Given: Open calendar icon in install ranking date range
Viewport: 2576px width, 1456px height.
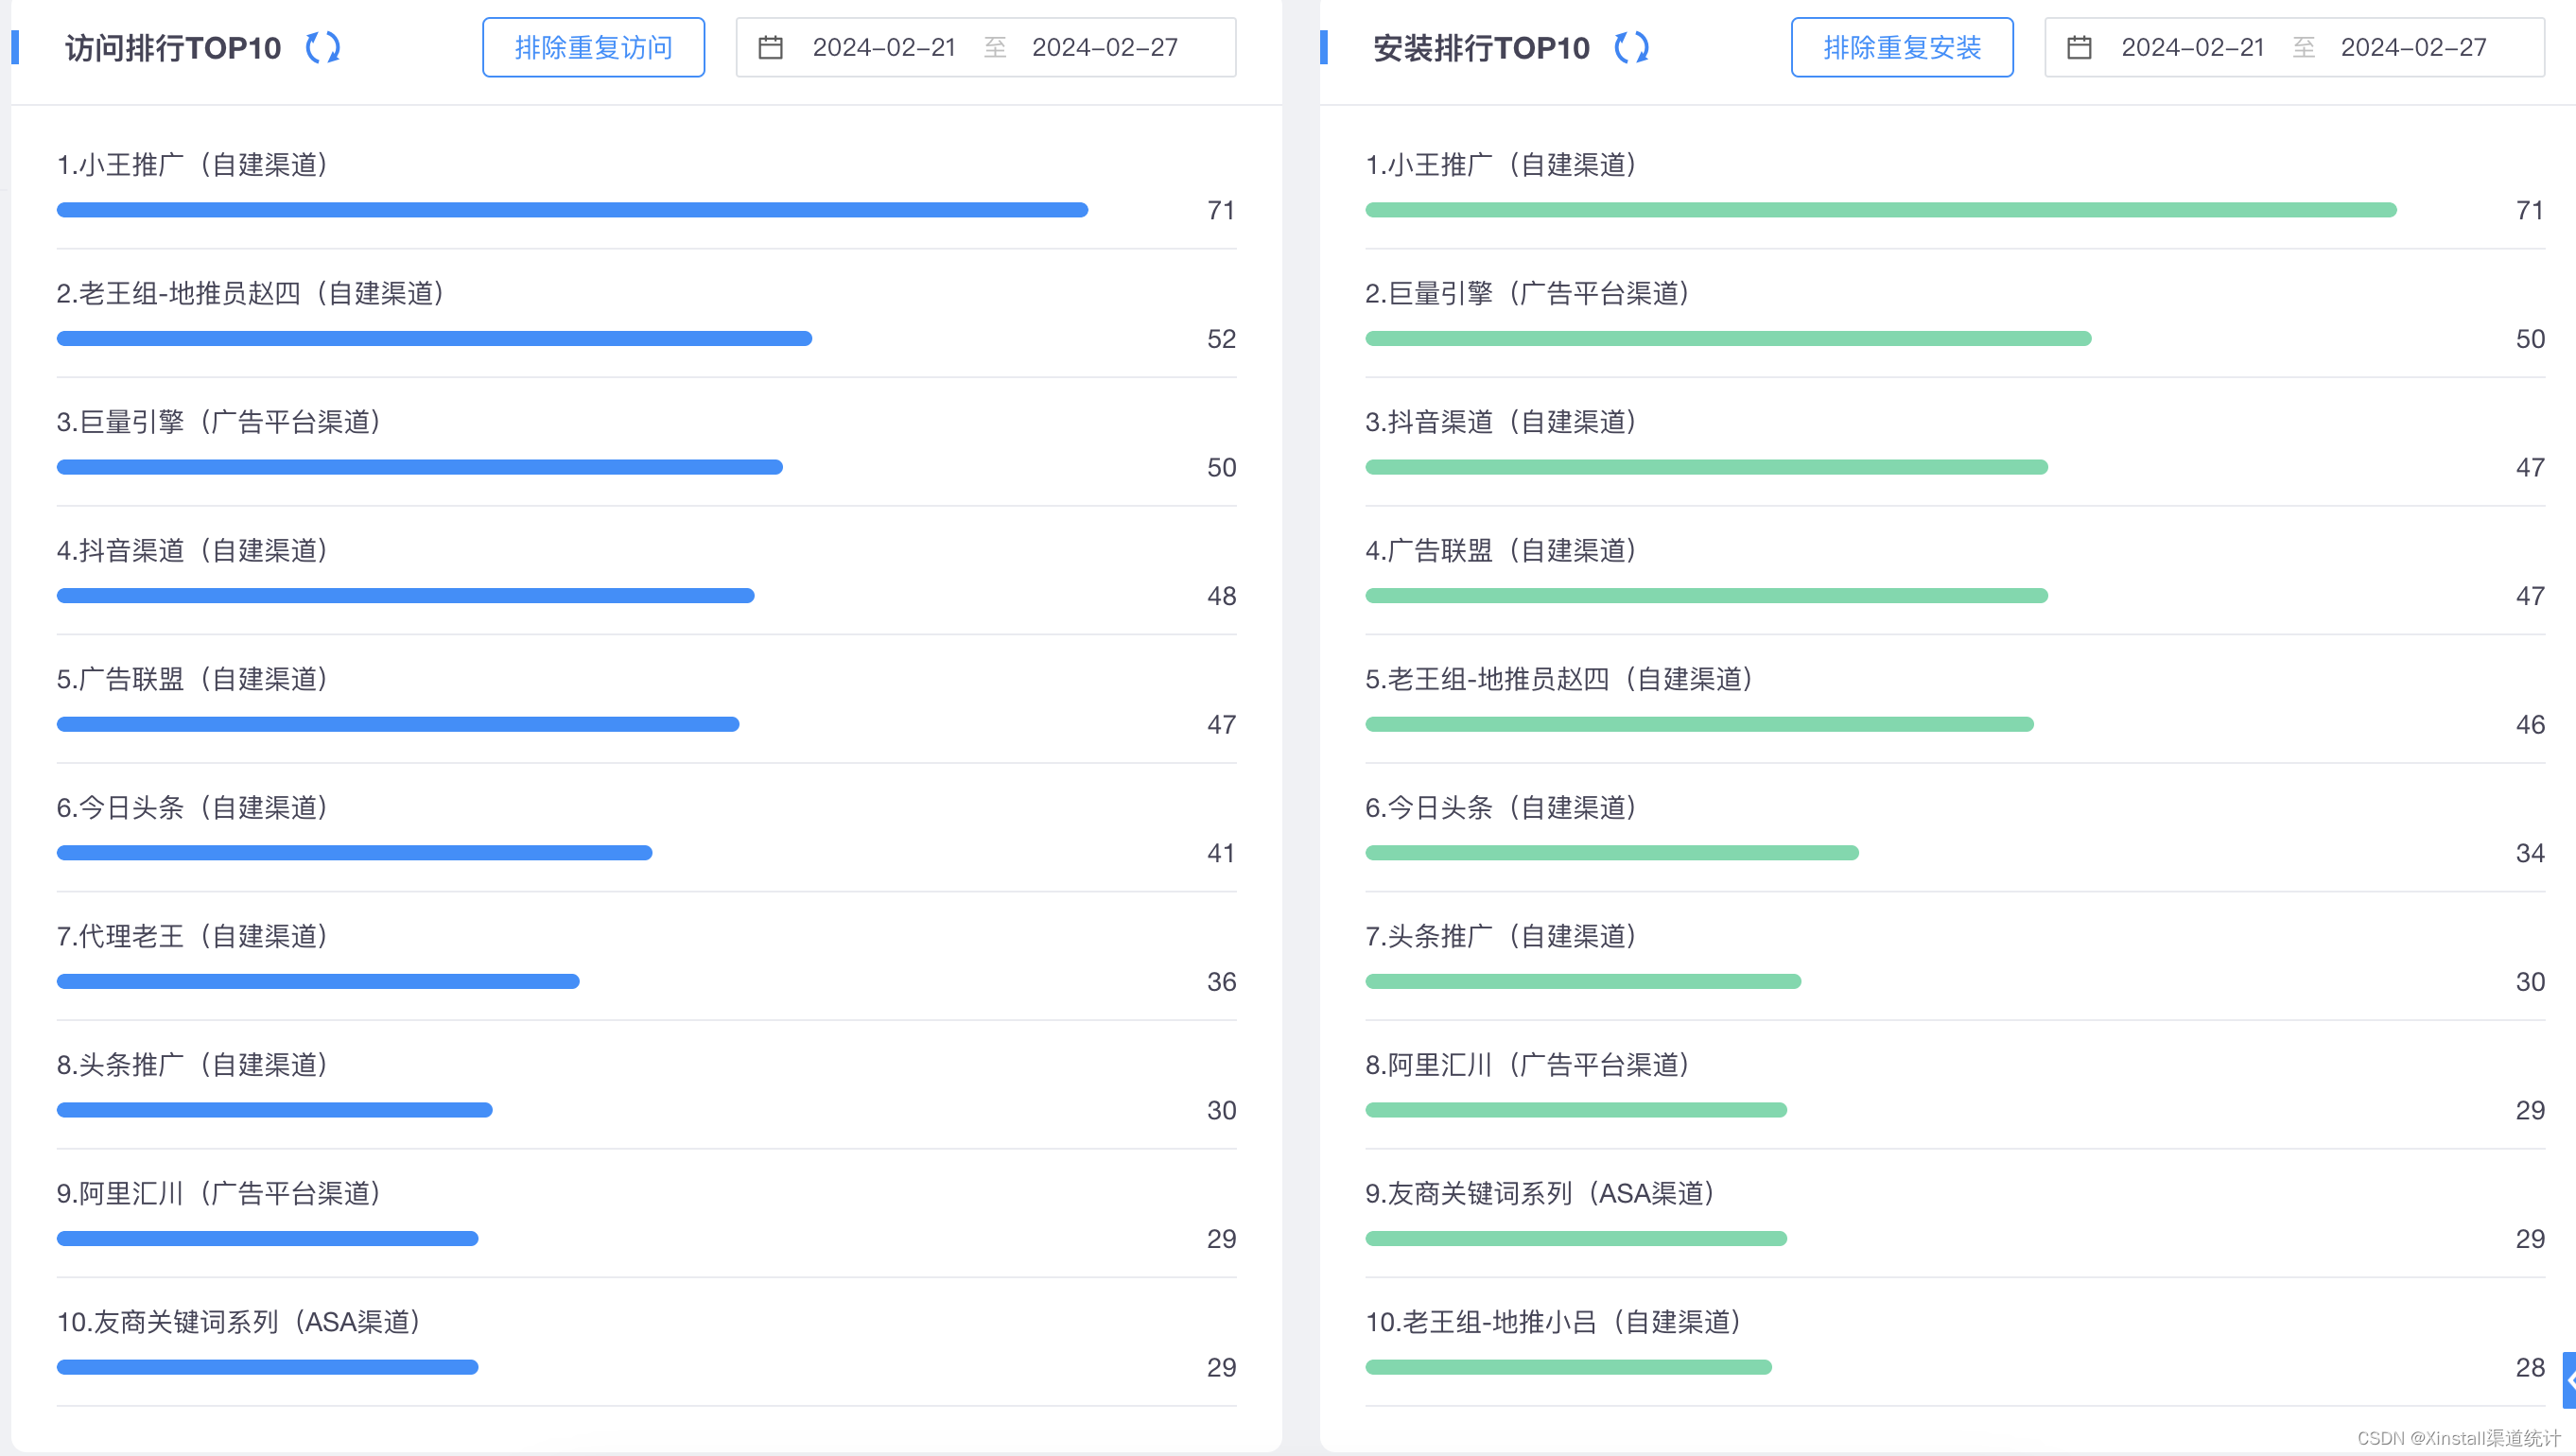Looking at the screenshot, I should [2079, 47].
